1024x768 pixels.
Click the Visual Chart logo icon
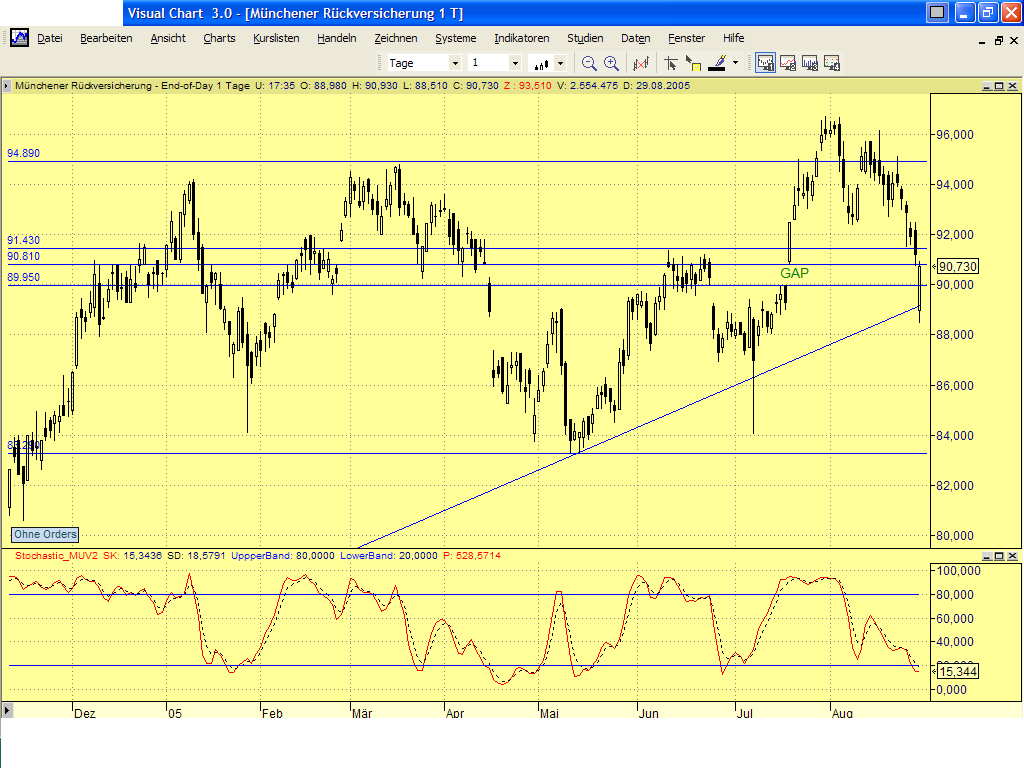coord(19,37)
